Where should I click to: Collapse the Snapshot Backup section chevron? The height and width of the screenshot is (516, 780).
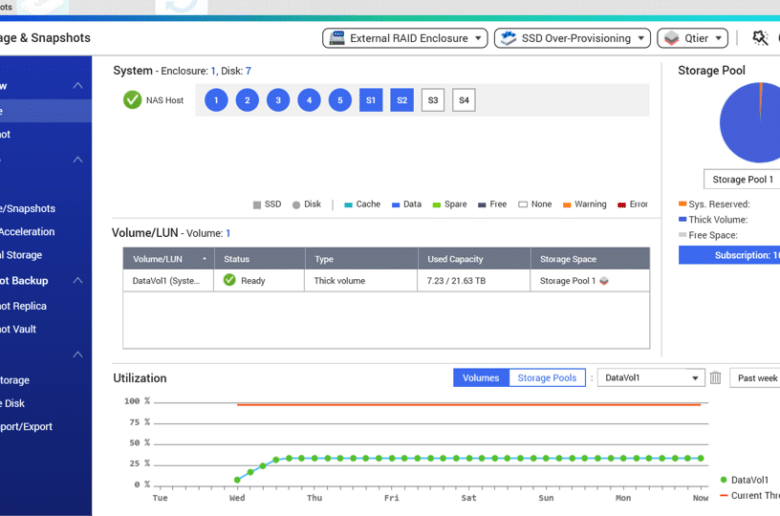[78, 281]
